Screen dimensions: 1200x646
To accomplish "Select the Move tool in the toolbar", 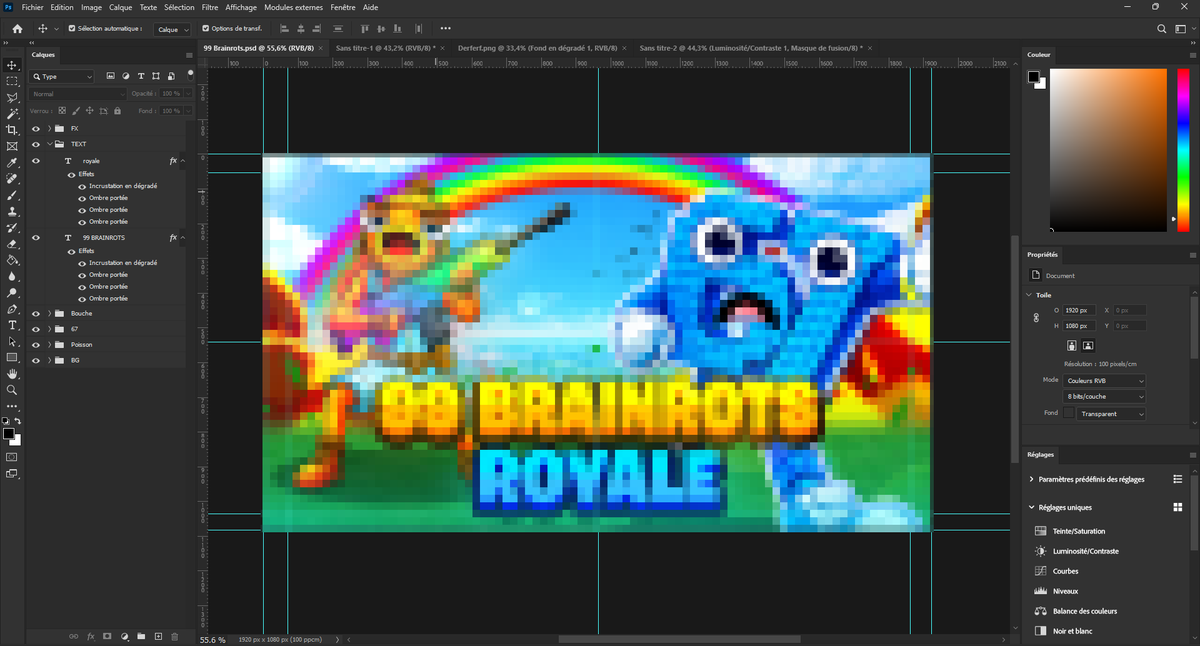I will click(x=12, y=65).
